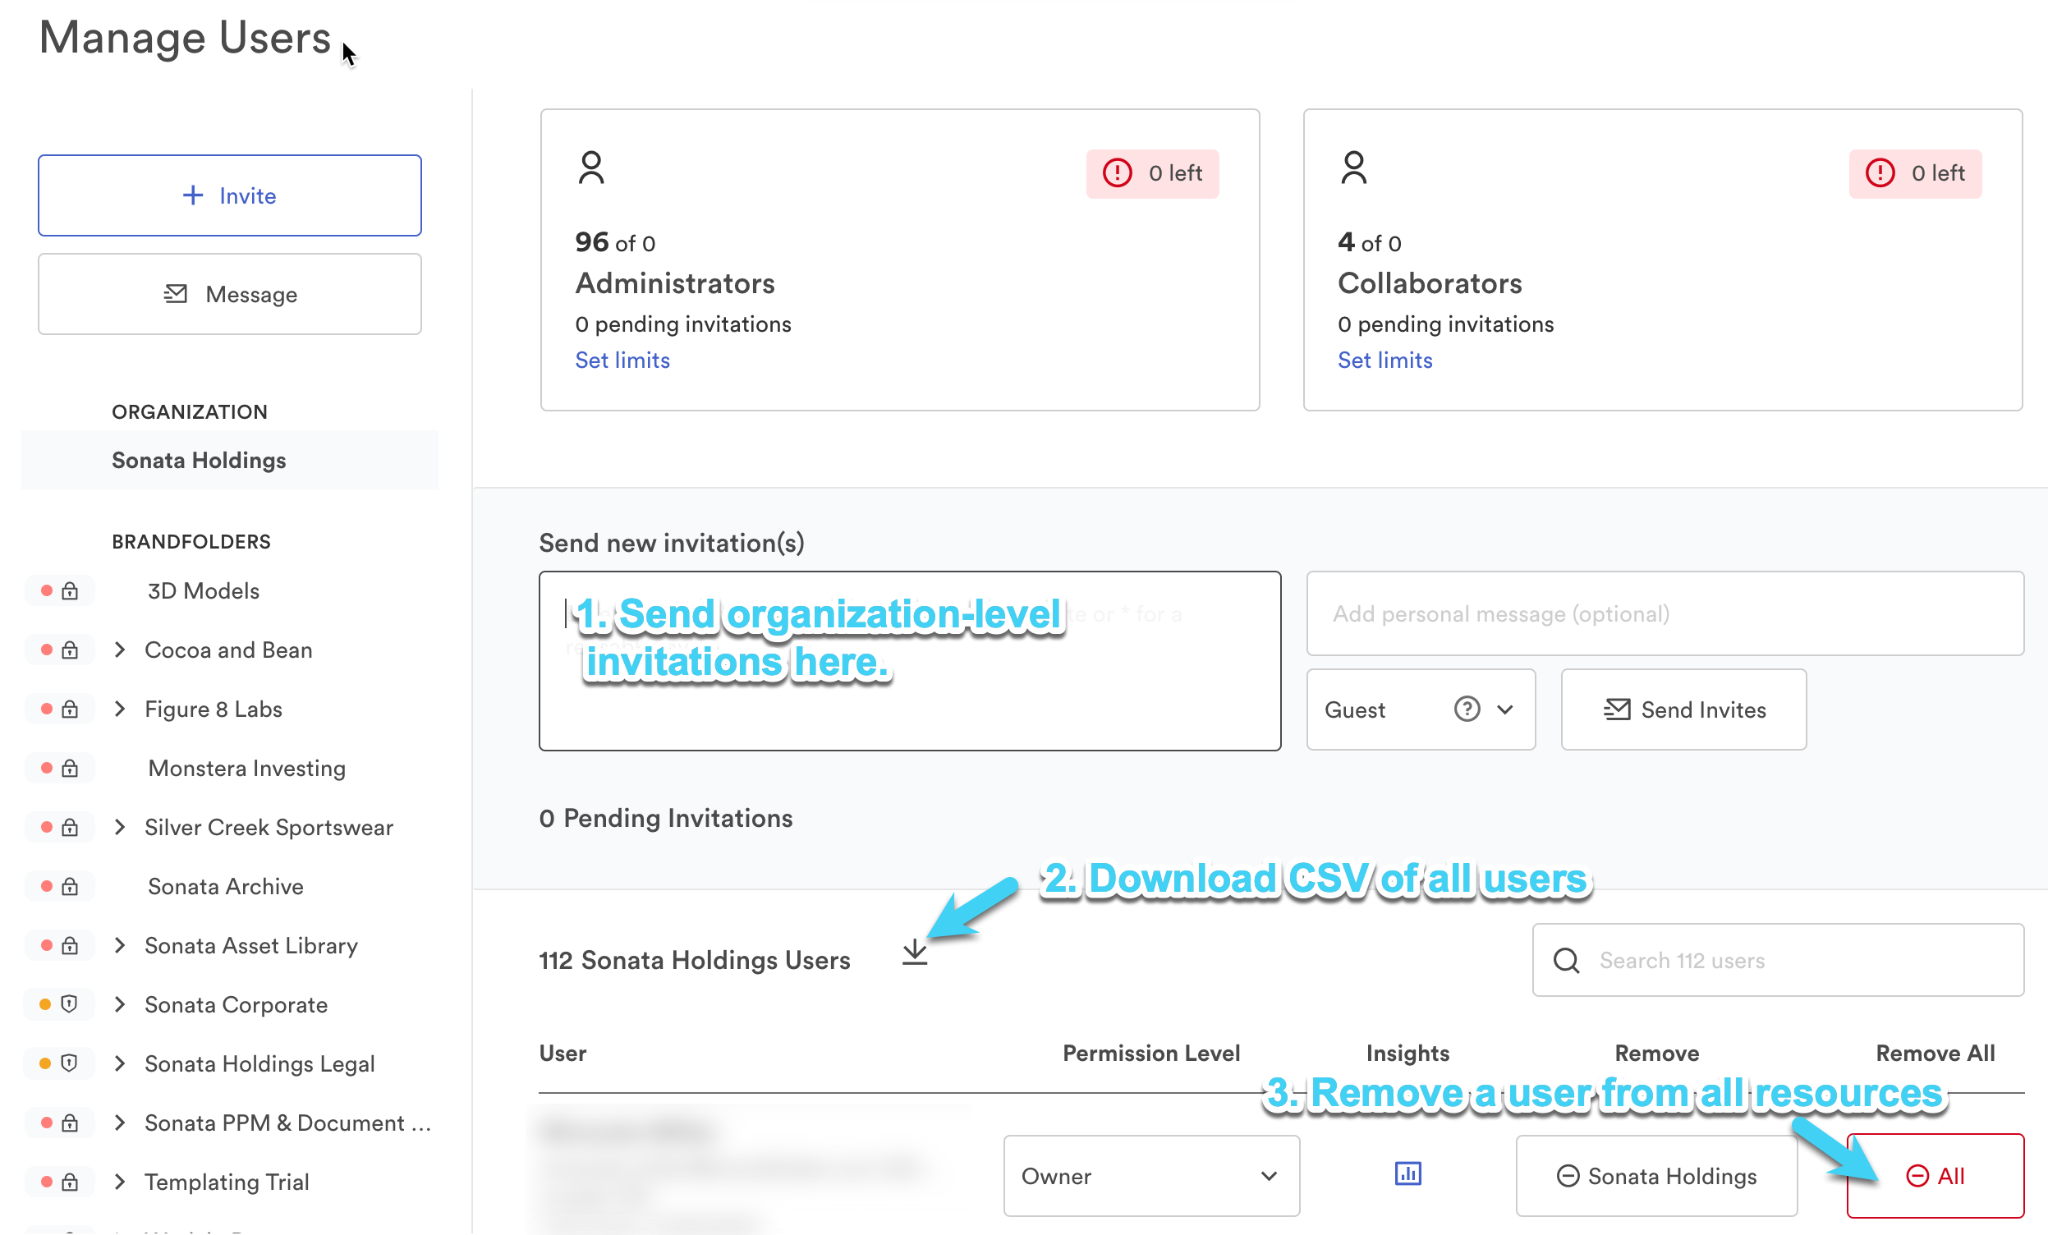Open Sonata Archive brandfolder
The image size is (2048, 1235).
pyautogui.click(x=225, y=886)
